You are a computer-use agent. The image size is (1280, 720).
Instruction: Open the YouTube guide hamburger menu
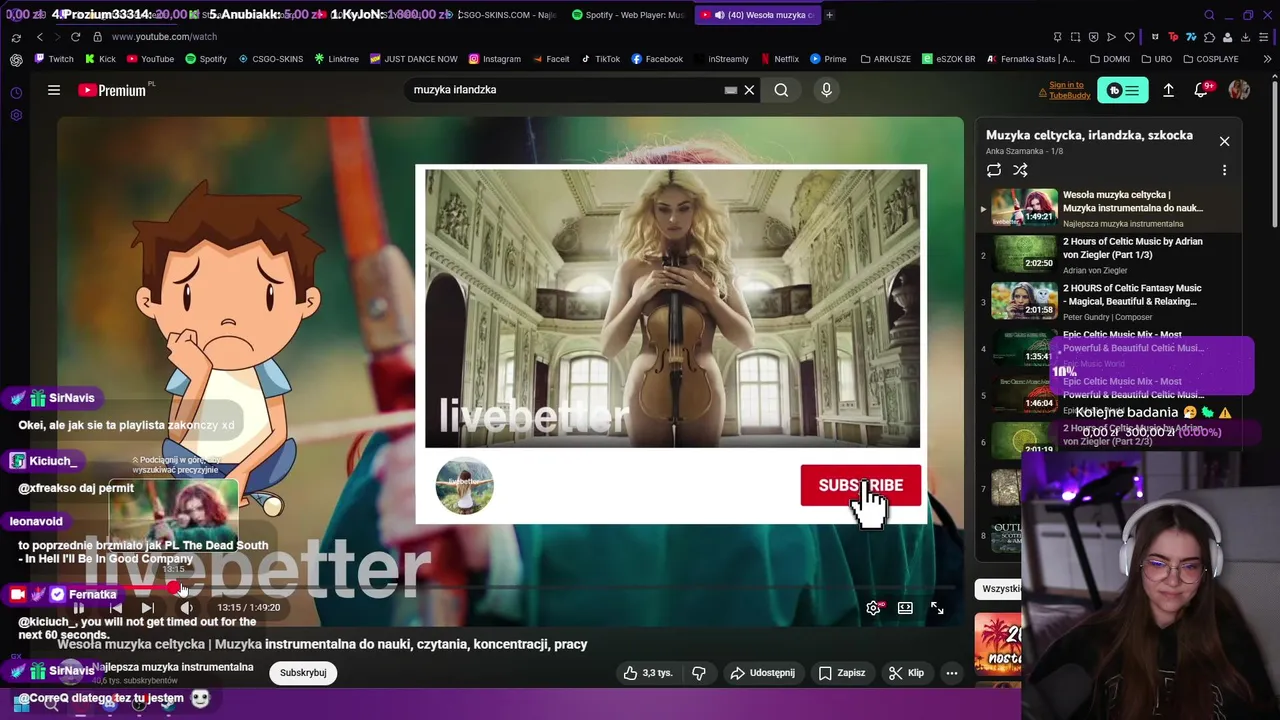(x=54, y=90)
